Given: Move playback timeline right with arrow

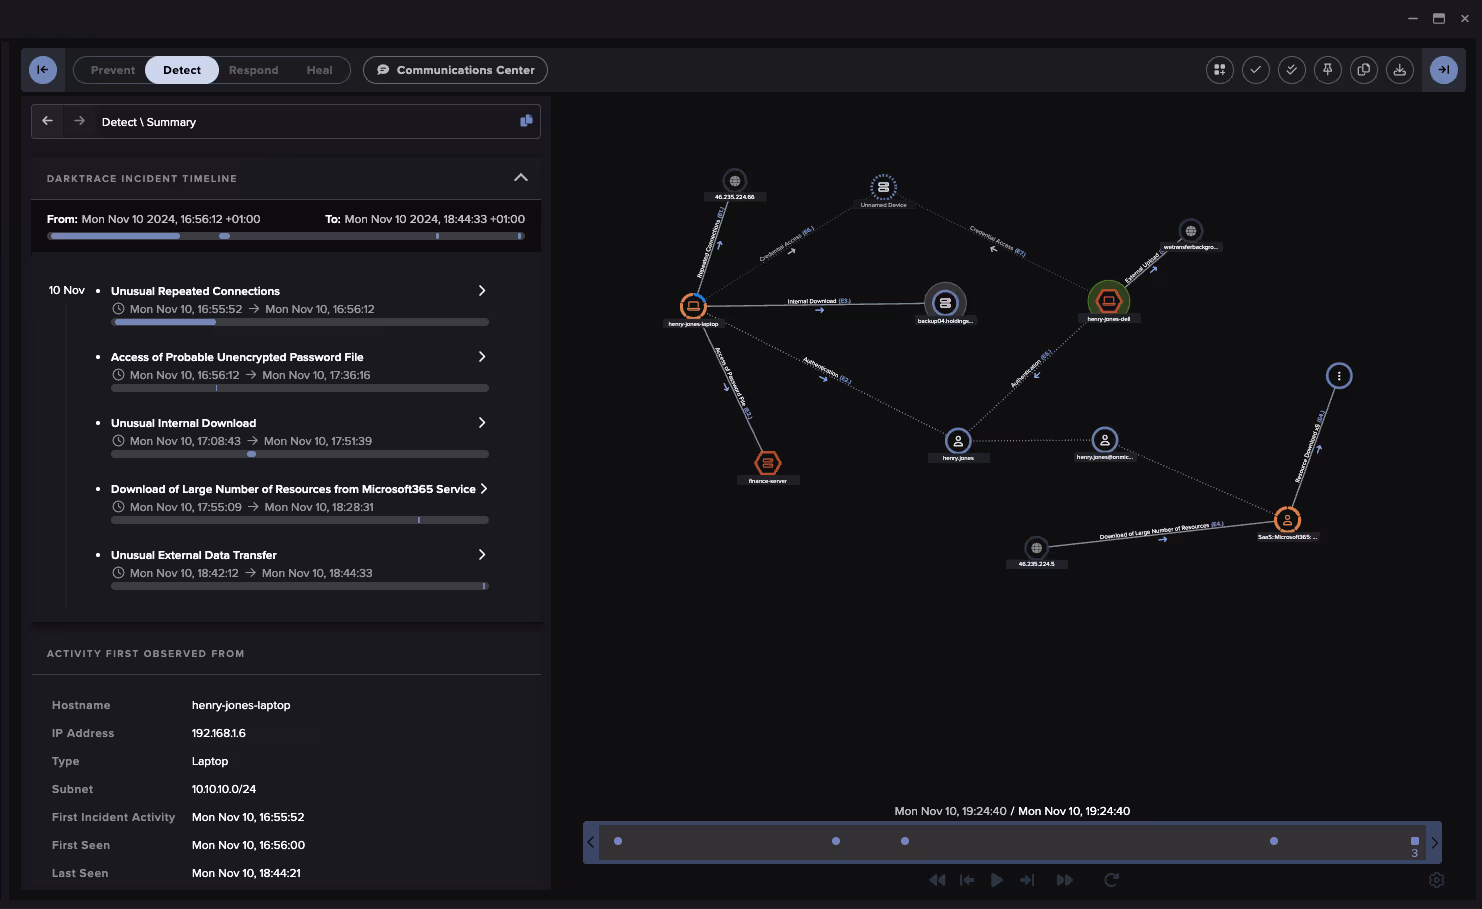Looking at the screenshot, I should click(x=1434, y=842).
